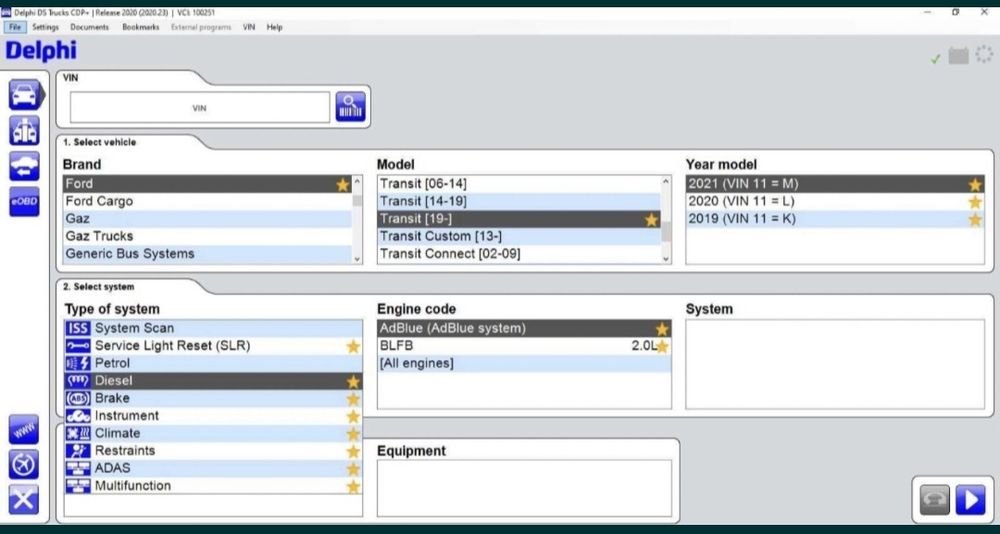Open the Documents menu
Viewport: 1000px width, 534px height.
coord(89,27)
